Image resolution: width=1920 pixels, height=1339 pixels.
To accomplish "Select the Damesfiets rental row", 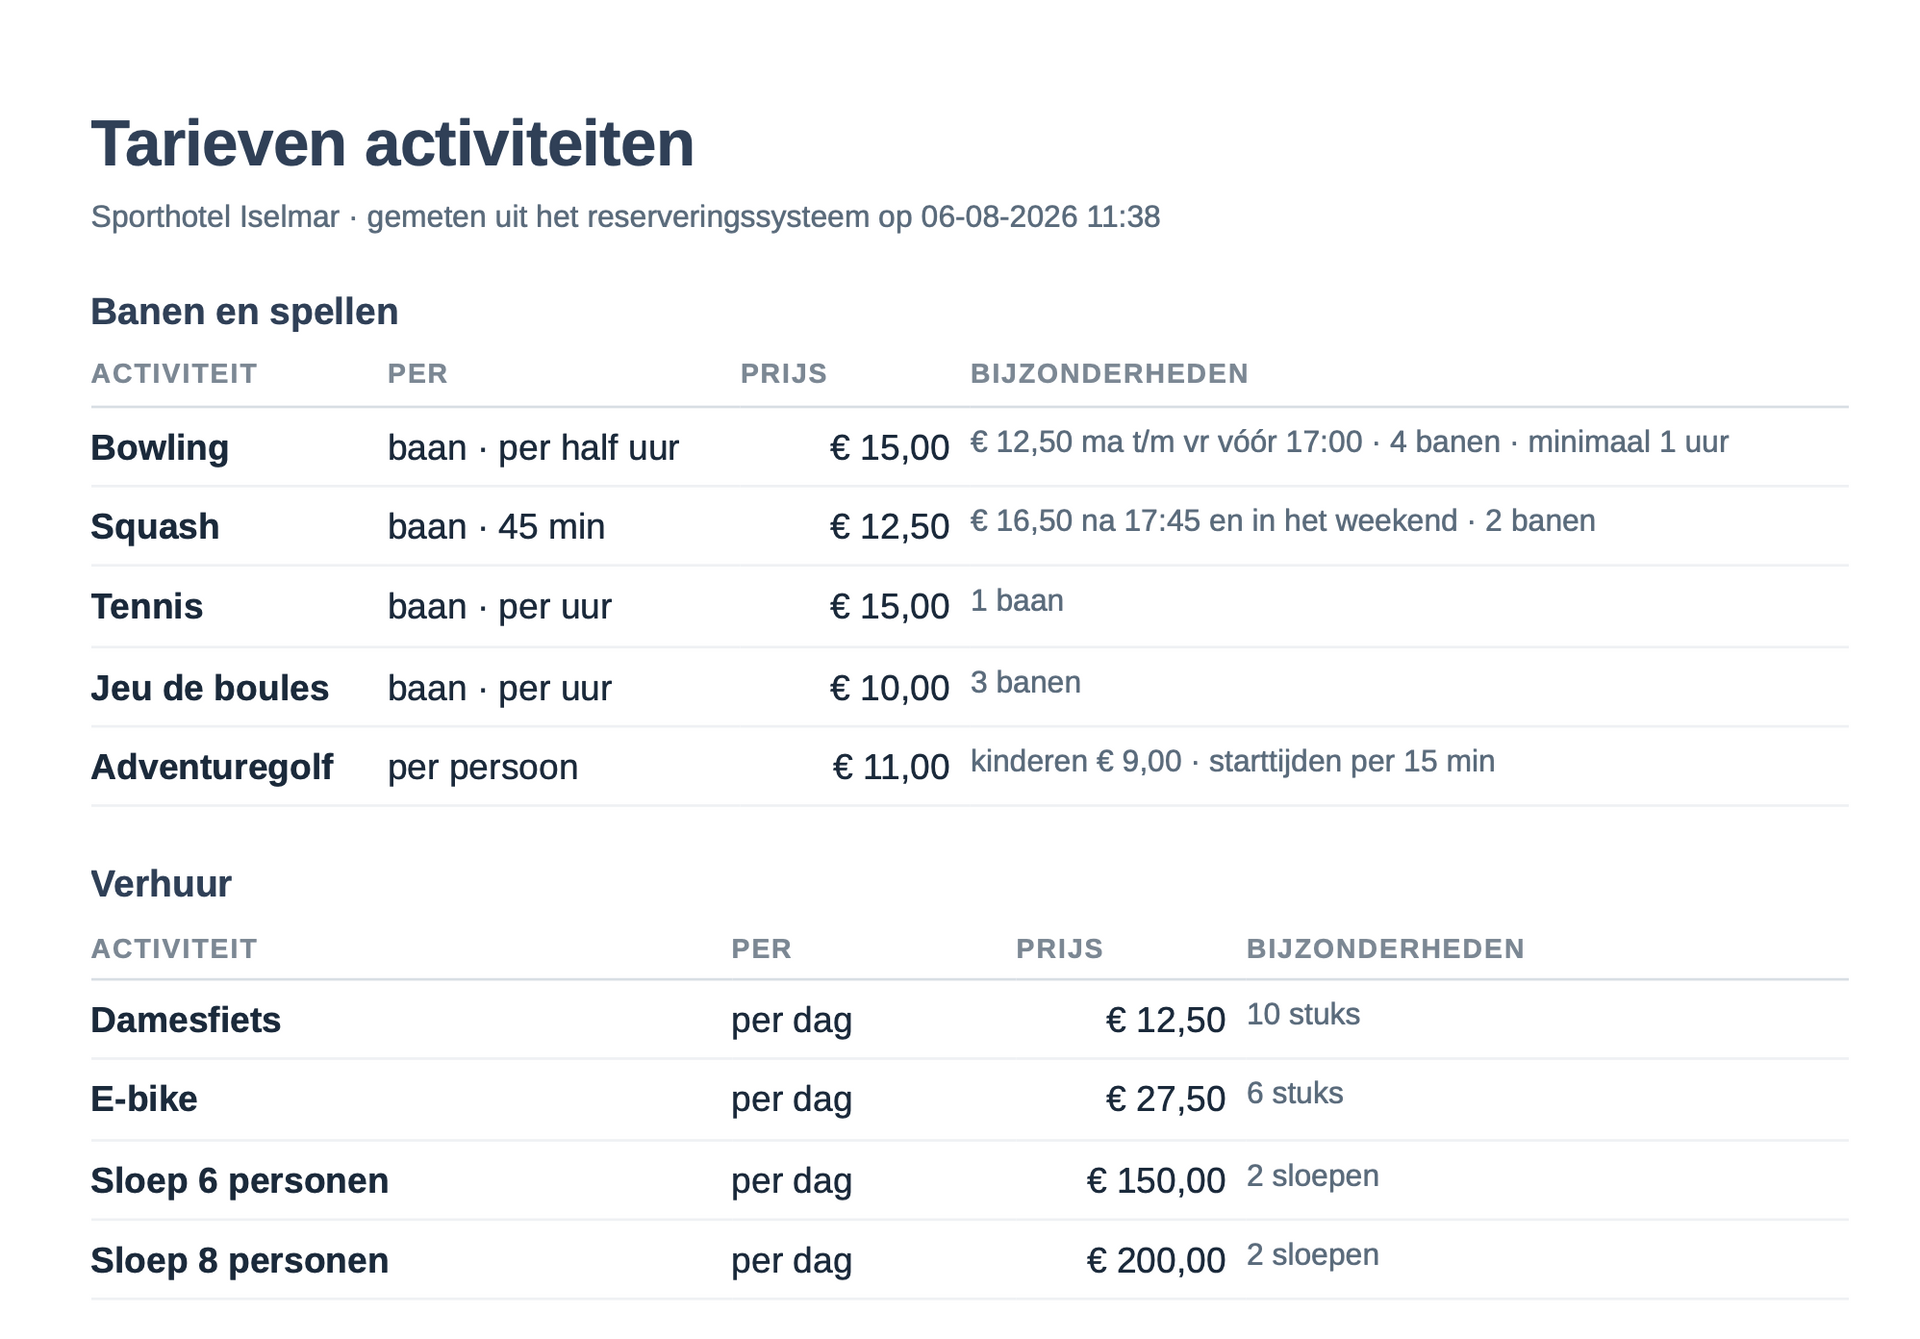I will point(969,1020).
